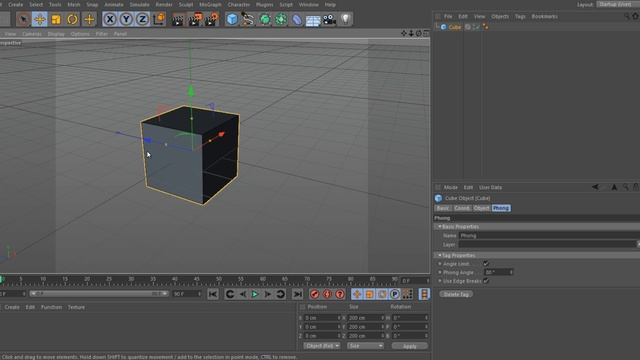Image resolution: width=640 pixels, height=360 pixels.
Task: Click the Apply button
Action: (x=410, y=346)
